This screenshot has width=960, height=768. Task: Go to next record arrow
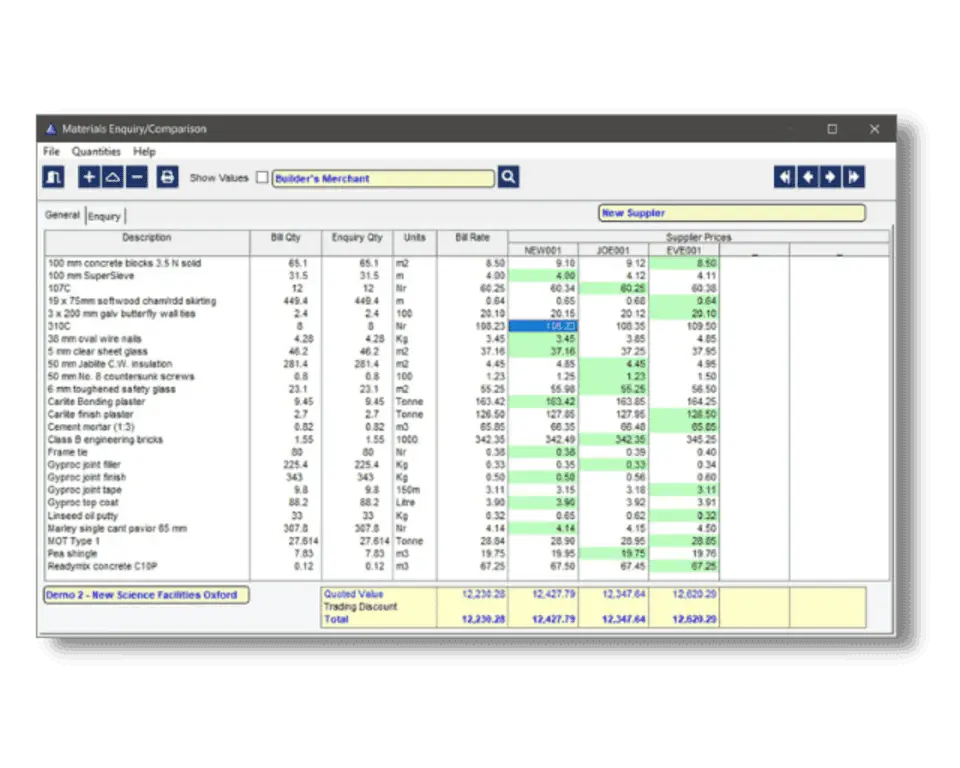pos(830,177)
